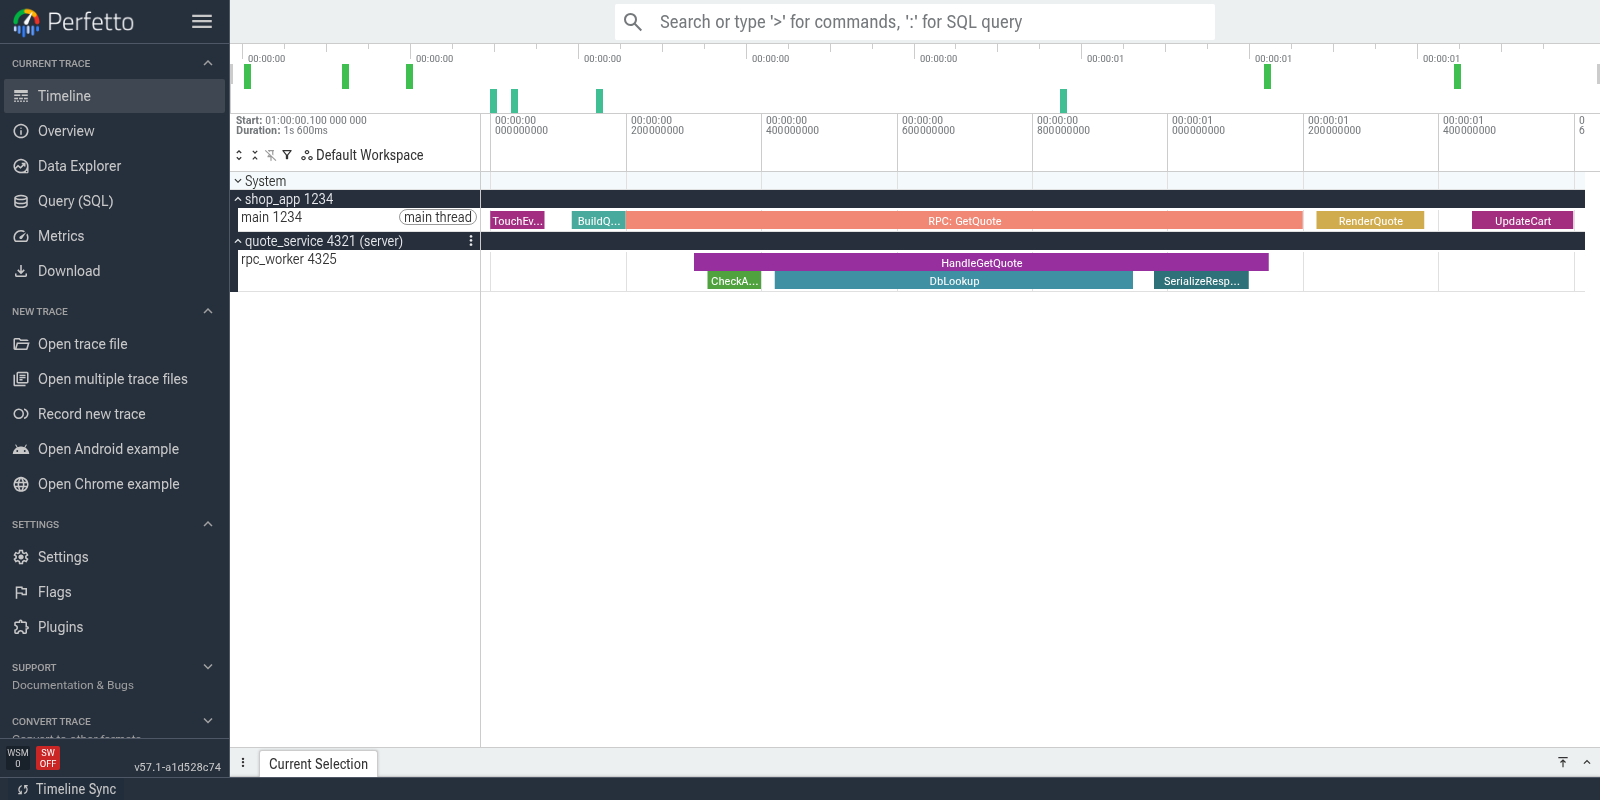Expand the quote_service 4321 process group
The width and height of the screenshot is (1600, 800).
click(x=238, y=241)
